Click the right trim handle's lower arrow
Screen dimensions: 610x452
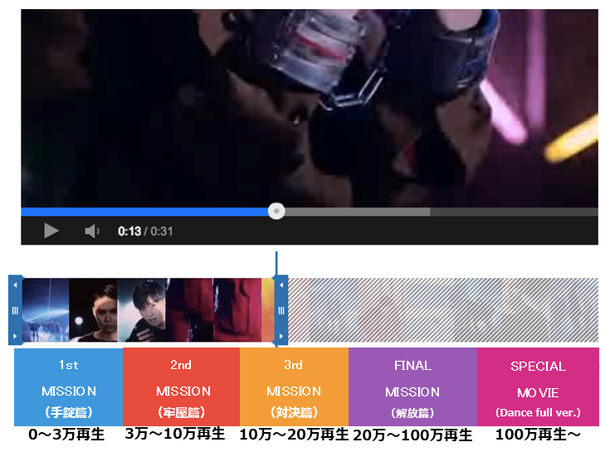[x=281, y=336]
